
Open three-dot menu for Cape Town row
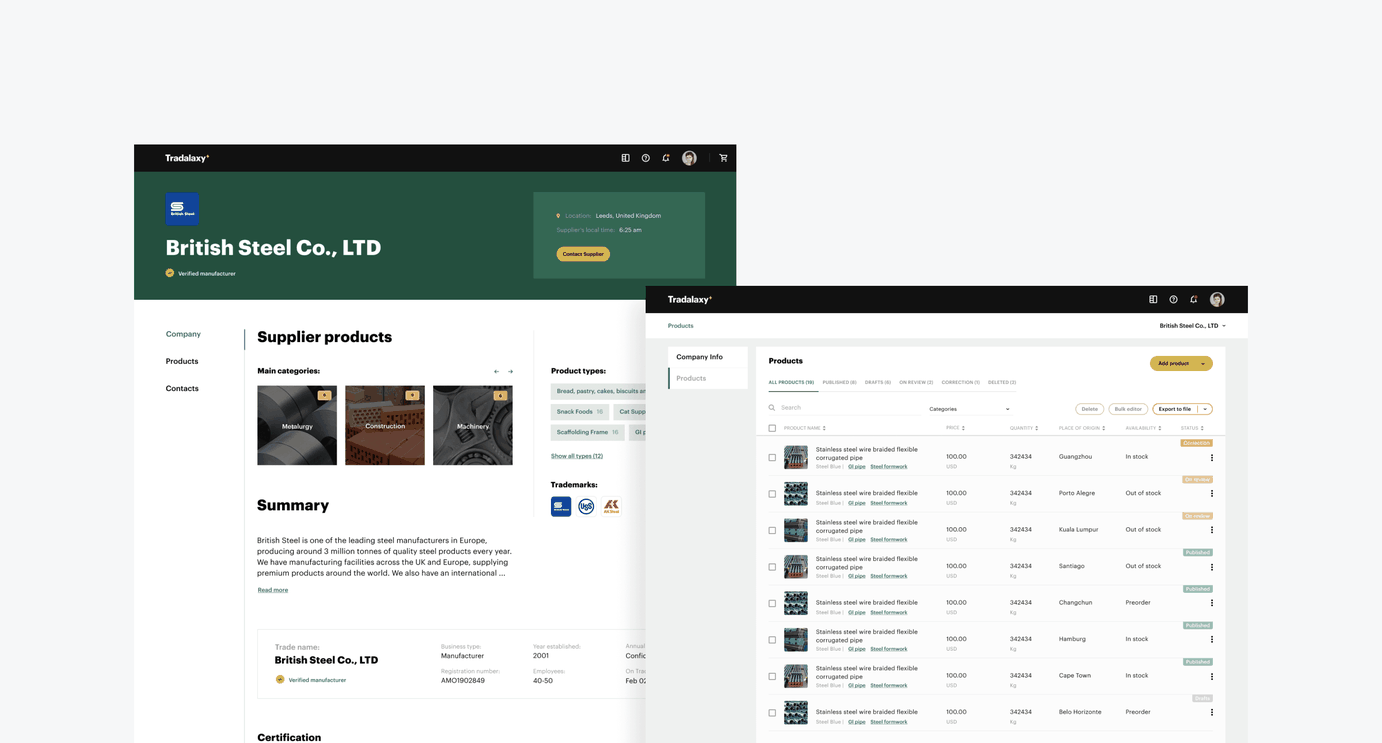coord(1212,676)
